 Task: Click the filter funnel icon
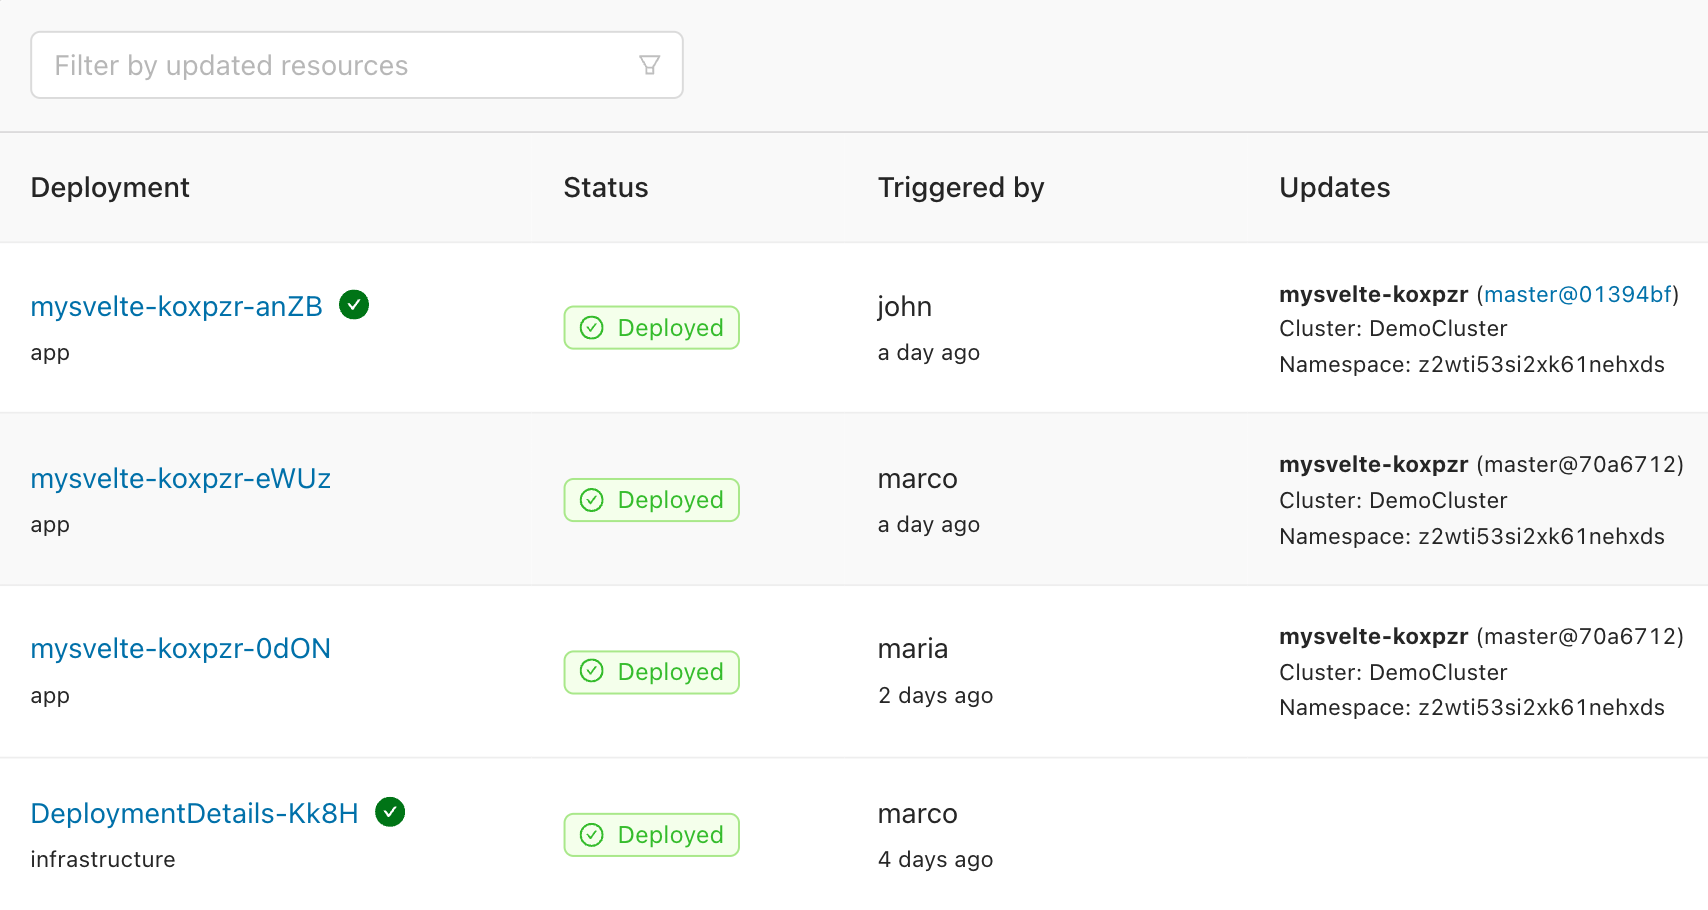pos(649,65)
